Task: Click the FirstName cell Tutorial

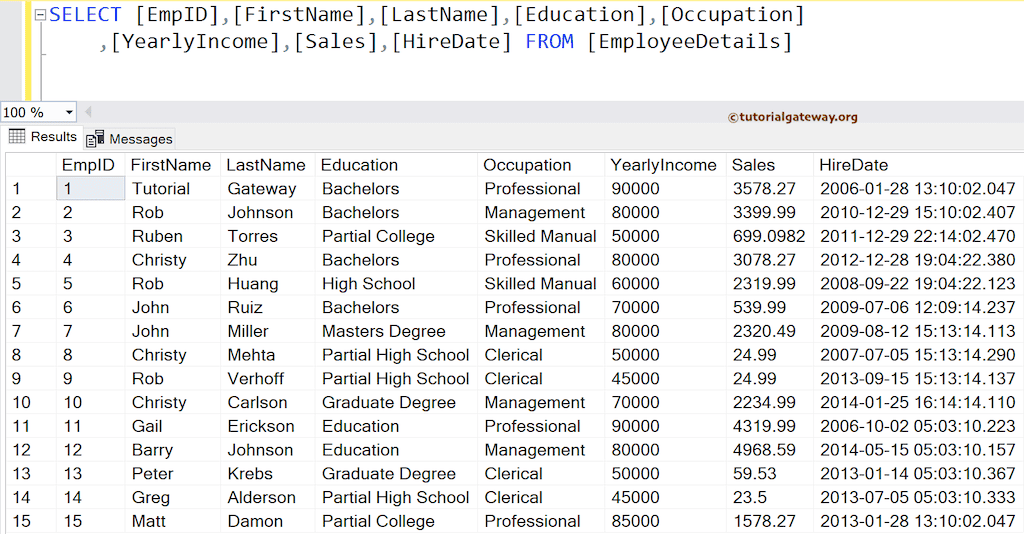Action: click(x=173, y=189)
